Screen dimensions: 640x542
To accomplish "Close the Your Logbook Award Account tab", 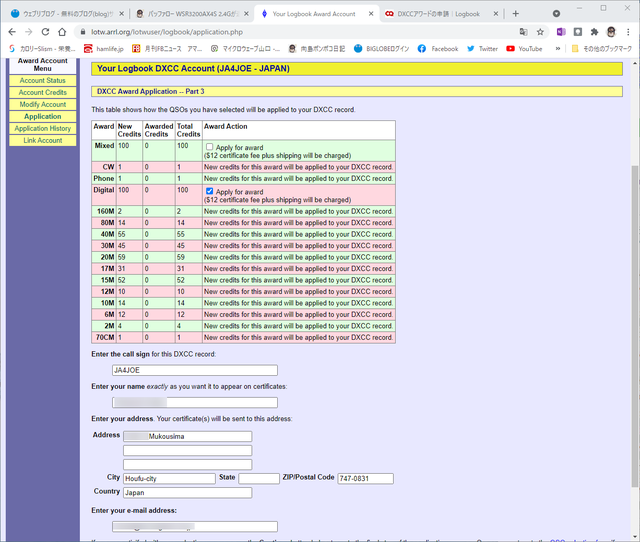I will tap(371, 14).
